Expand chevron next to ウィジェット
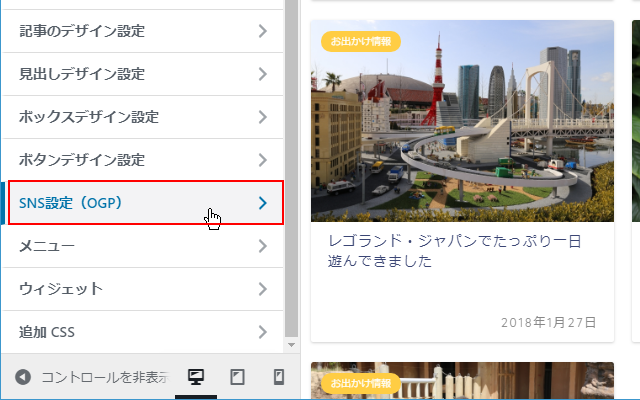The image size is (640, 400). pos(263,289)
